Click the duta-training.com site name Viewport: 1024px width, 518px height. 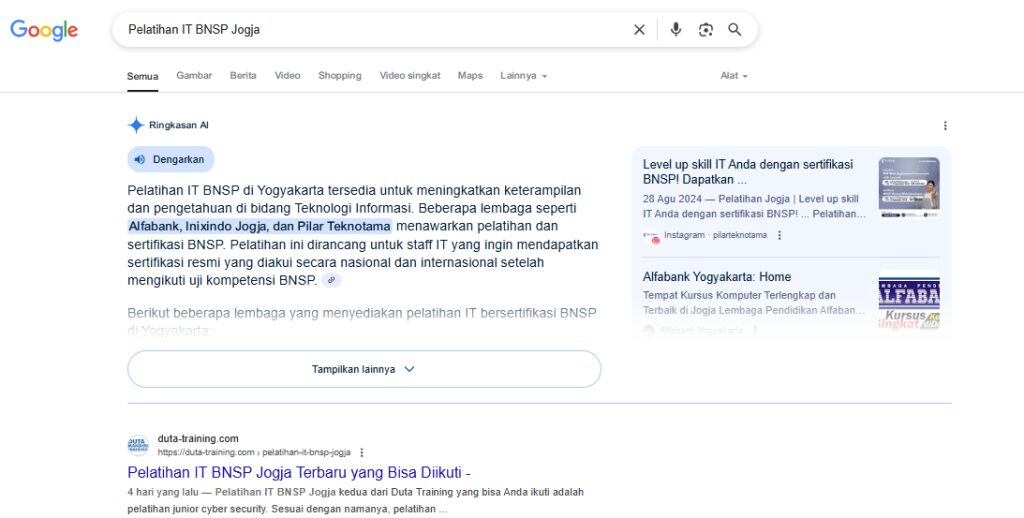(198, 438)
